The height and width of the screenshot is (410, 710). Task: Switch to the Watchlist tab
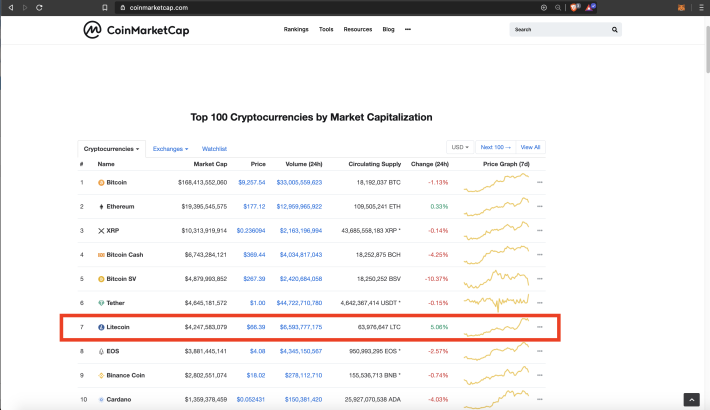click(x=214, y=149)
